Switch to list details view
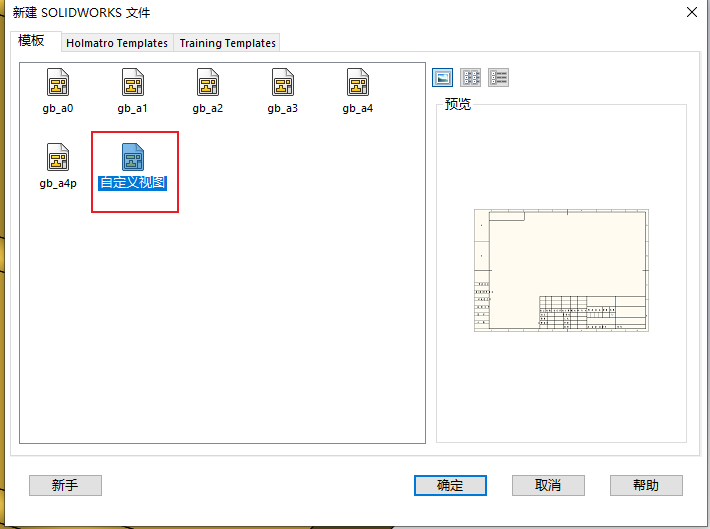Viewport: 710px width, 529px height. coord(499,78)
